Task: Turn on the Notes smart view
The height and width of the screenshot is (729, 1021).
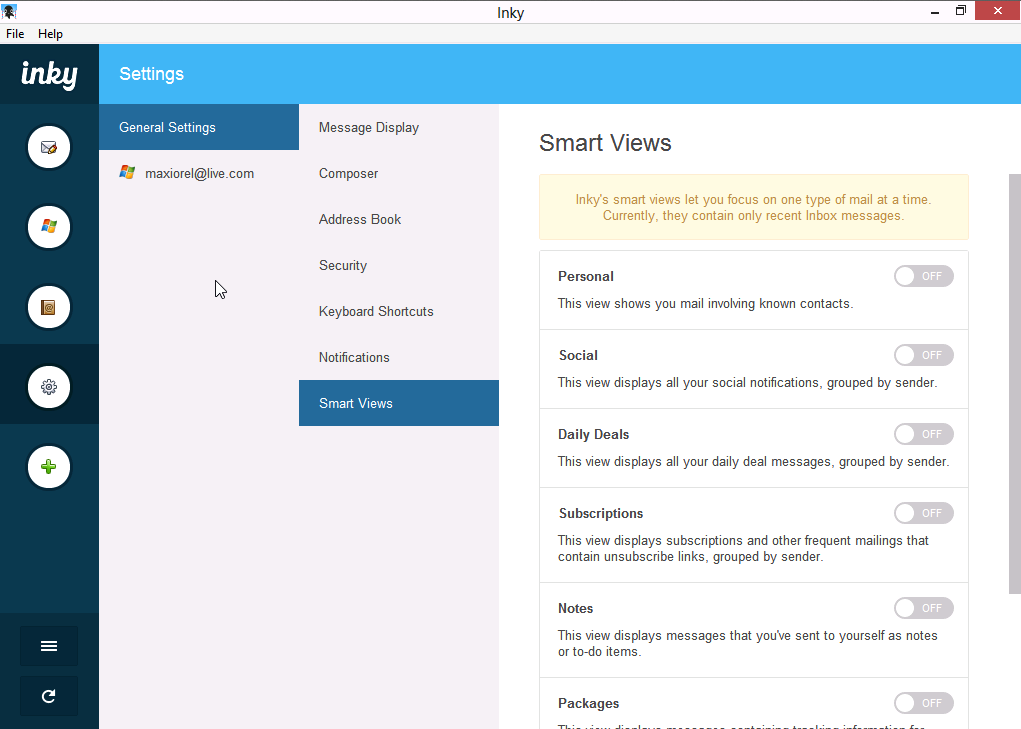Action: click(x=923, y=609)
